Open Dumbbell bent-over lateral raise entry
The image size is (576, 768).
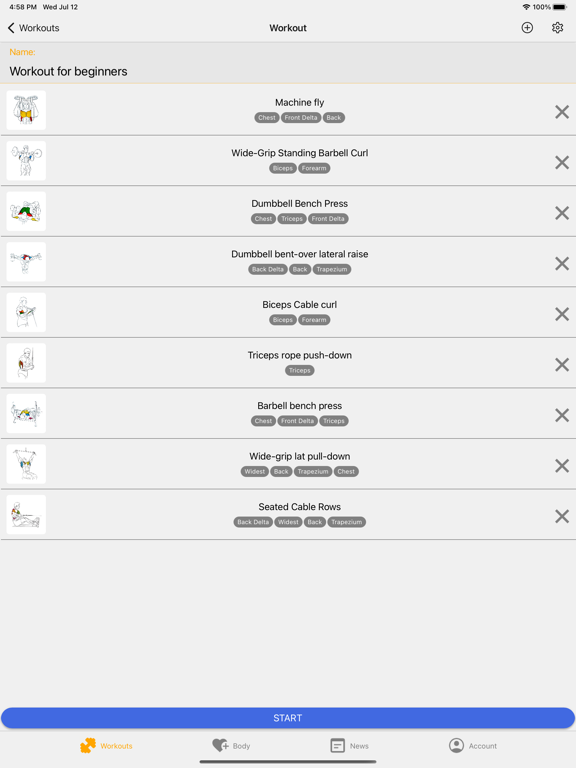pyautogui.click(x=288, y=262)
